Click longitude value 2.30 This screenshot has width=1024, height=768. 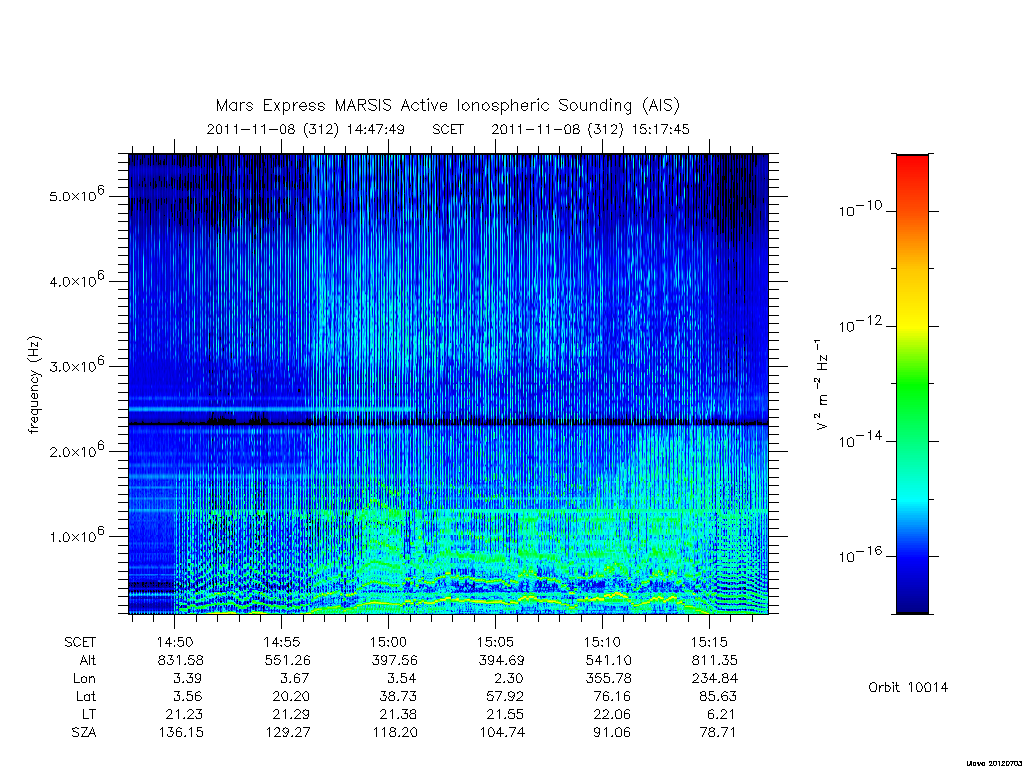tap(508, 679)
